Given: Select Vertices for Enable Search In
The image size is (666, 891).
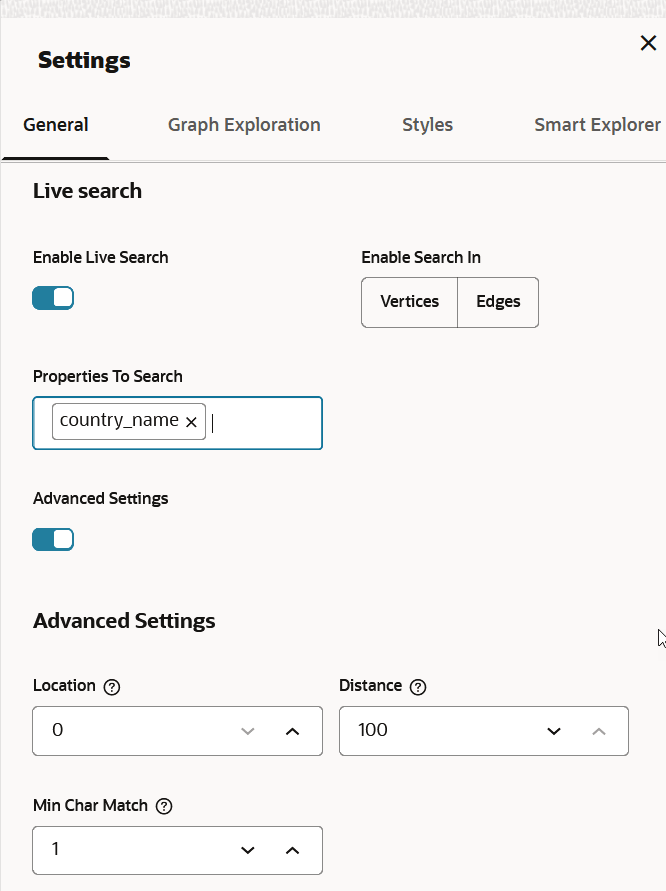Looking at the screenshot, I should pyautogui.click(x=409, y=302).
